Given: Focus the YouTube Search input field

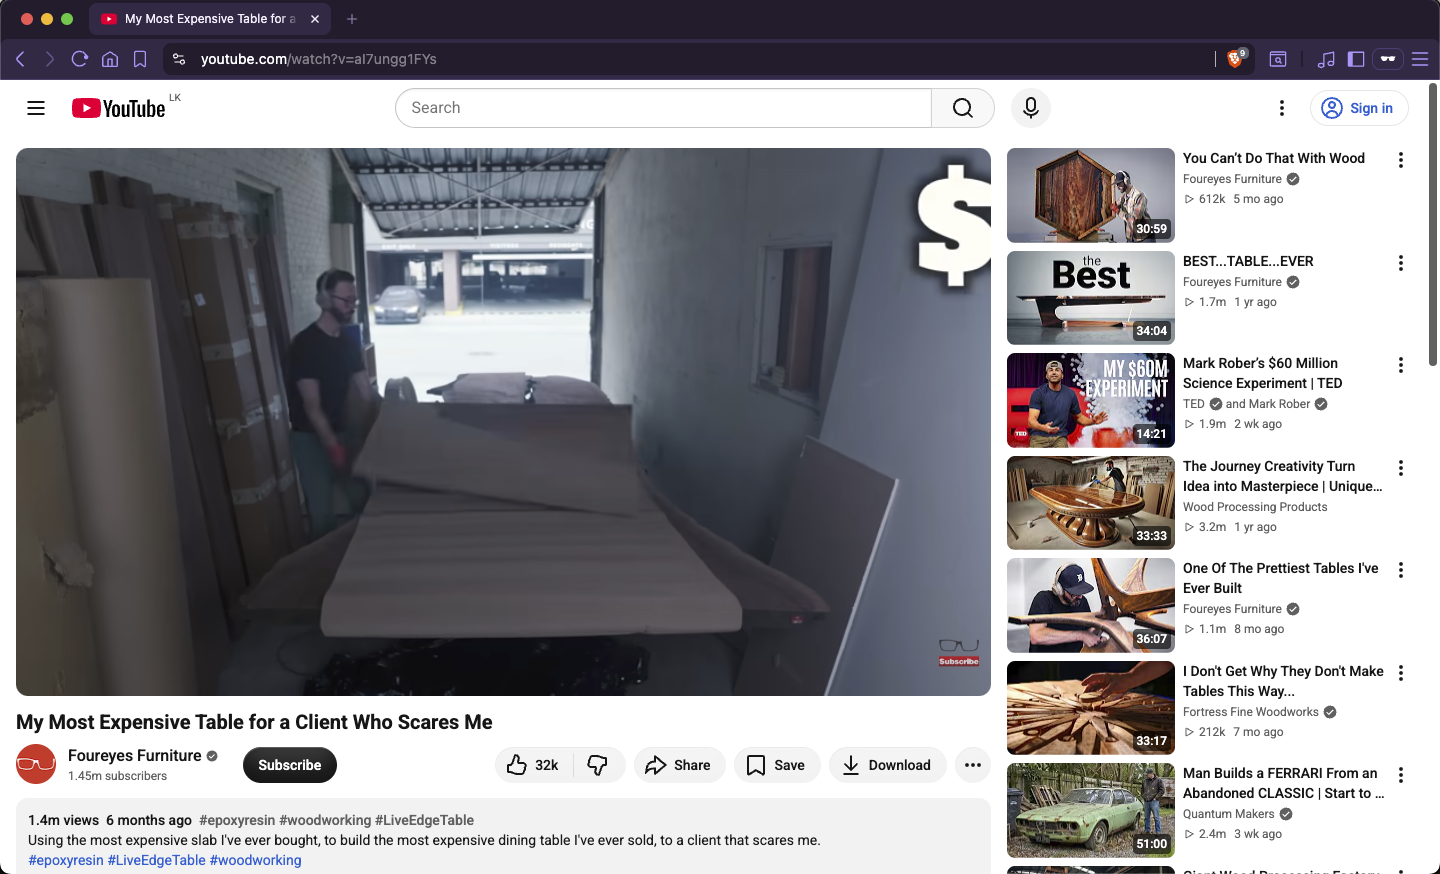Looking at the screenshot, I should [664, 108].
